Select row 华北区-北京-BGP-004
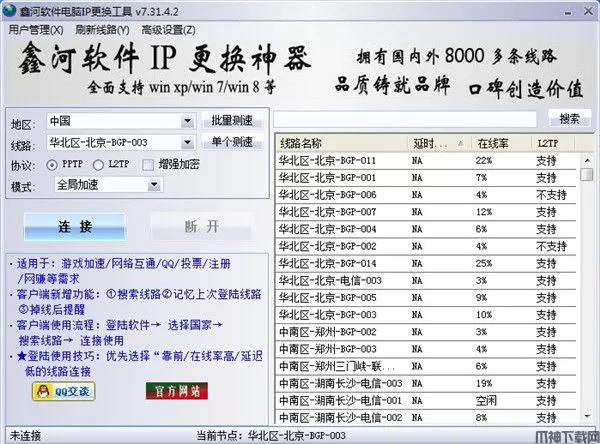 tap(426, 229)
